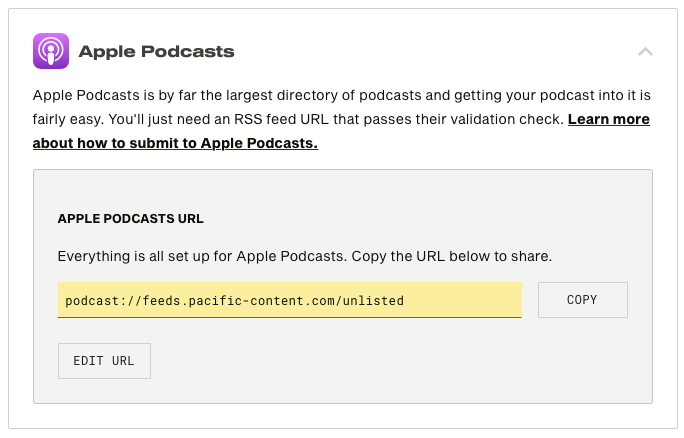Click the podcast feed URL field
This screenshot has height=438, width=684.
pos(289,300)
